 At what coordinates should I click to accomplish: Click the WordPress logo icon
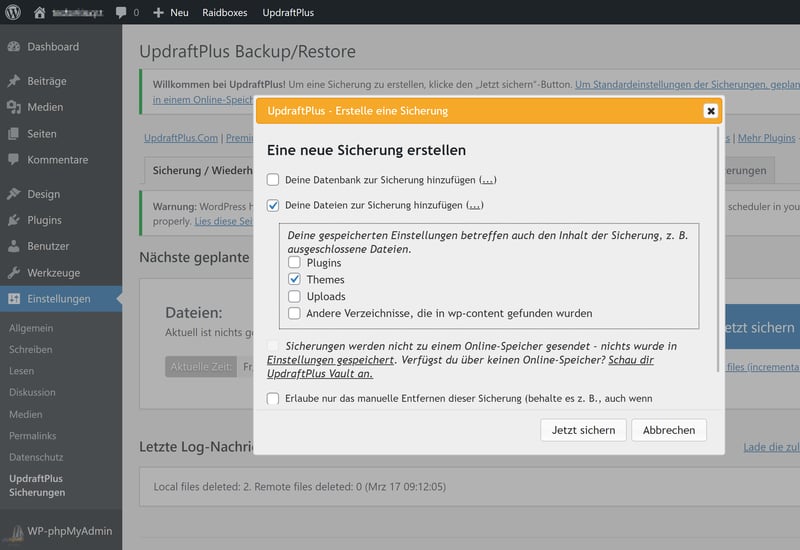(12, 13)
